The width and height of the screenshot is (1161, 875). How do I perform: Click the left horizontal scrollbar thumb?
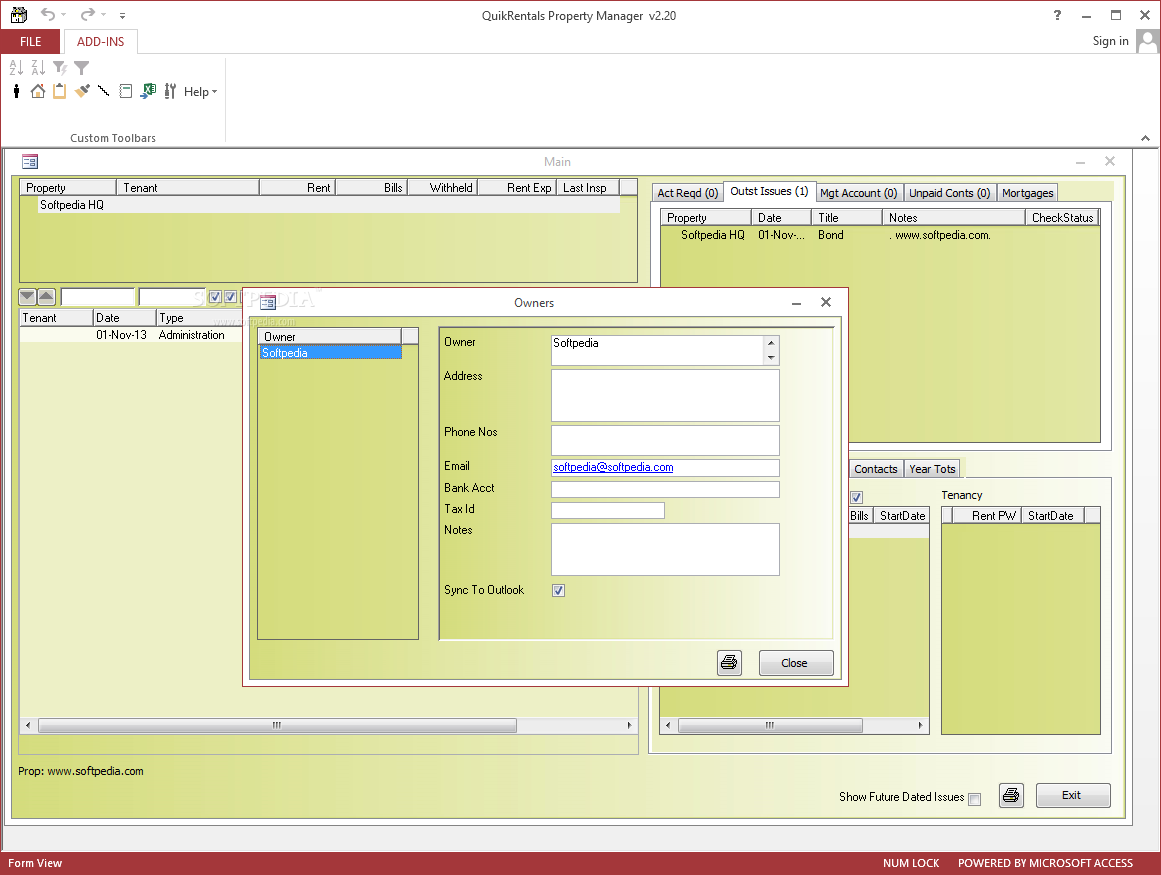tap(277, 725)
